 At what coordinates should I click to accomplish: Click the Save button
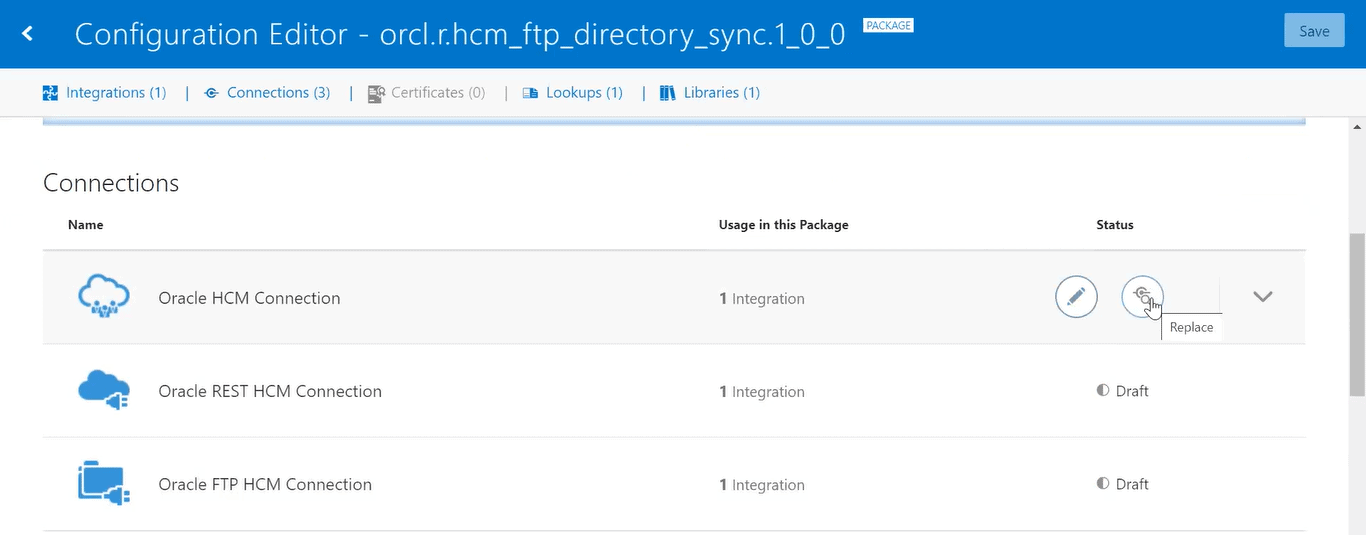[x=1314, y=31]
